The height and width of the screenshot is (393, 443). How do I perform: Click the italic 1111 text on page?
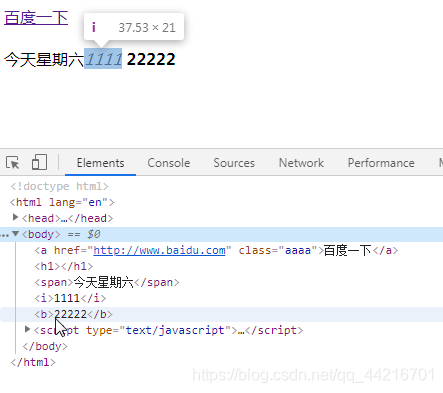point(103,59)
